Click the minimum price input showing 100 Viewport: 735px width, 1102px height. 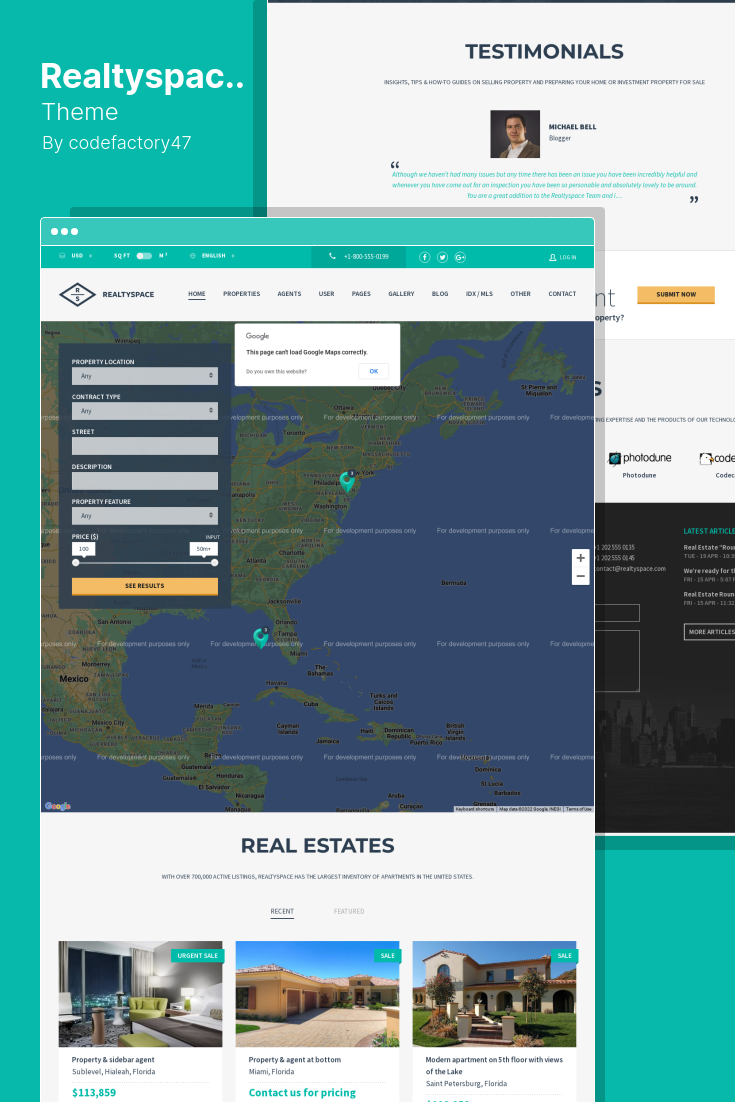click(84, 549)
